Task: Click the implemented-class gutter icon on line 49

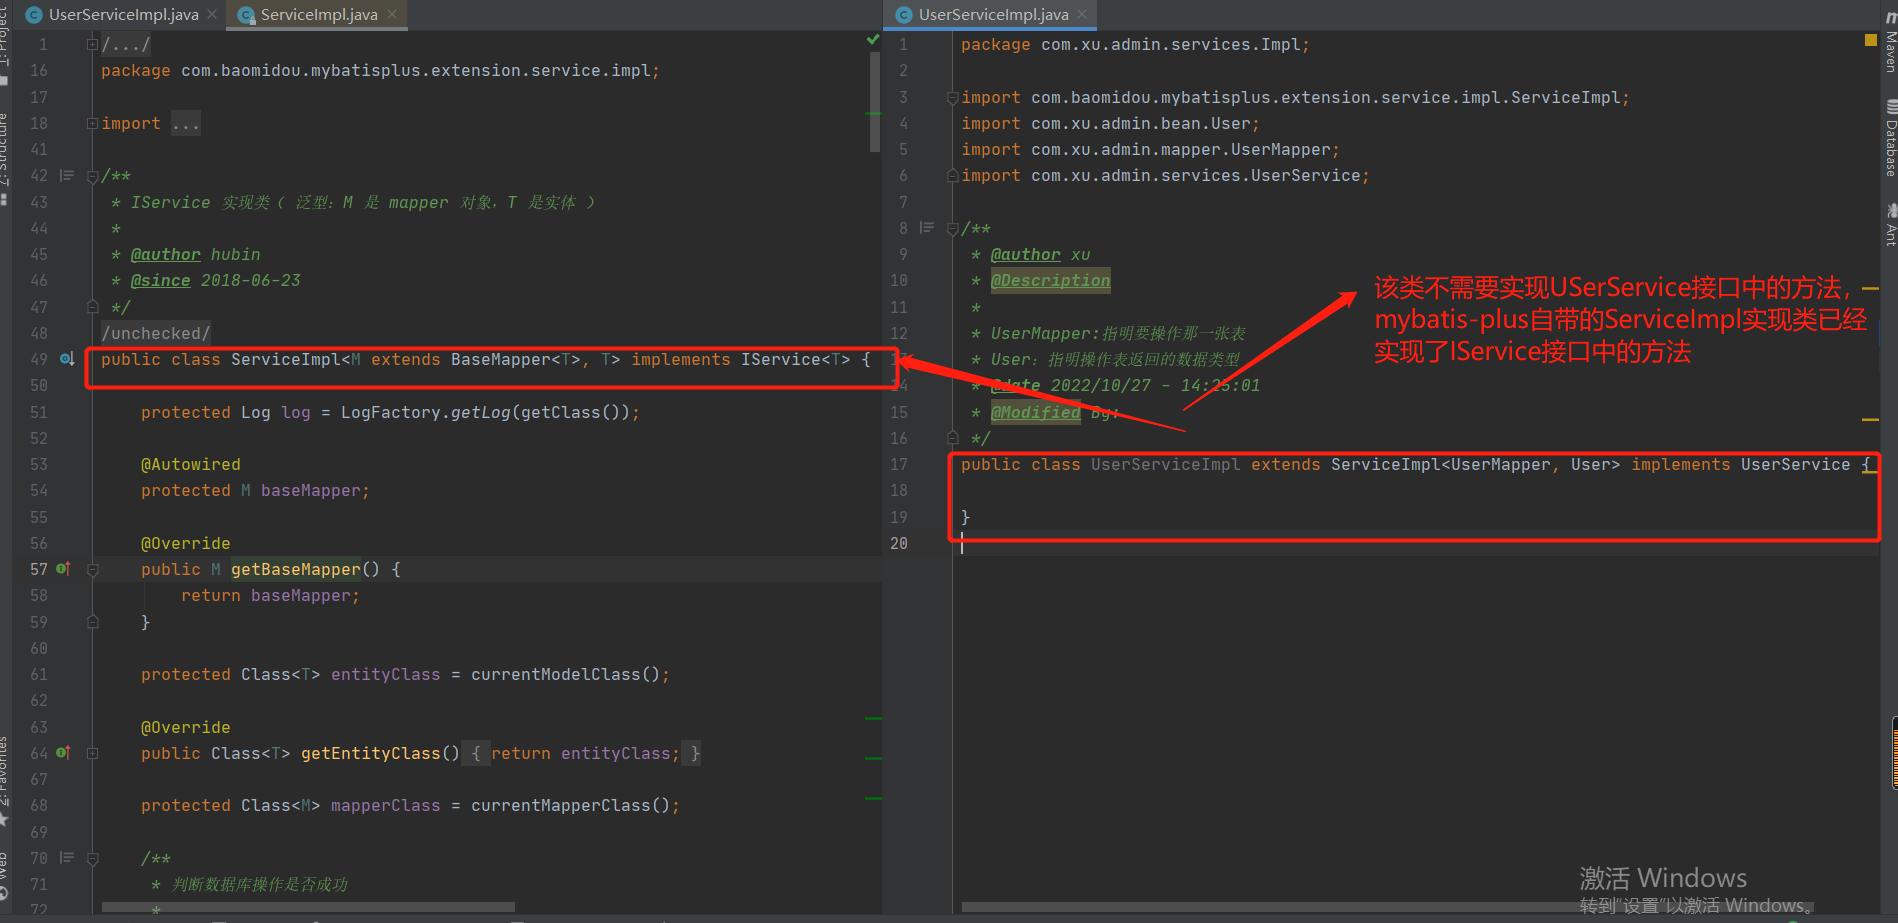Action: tap(66, 359)
